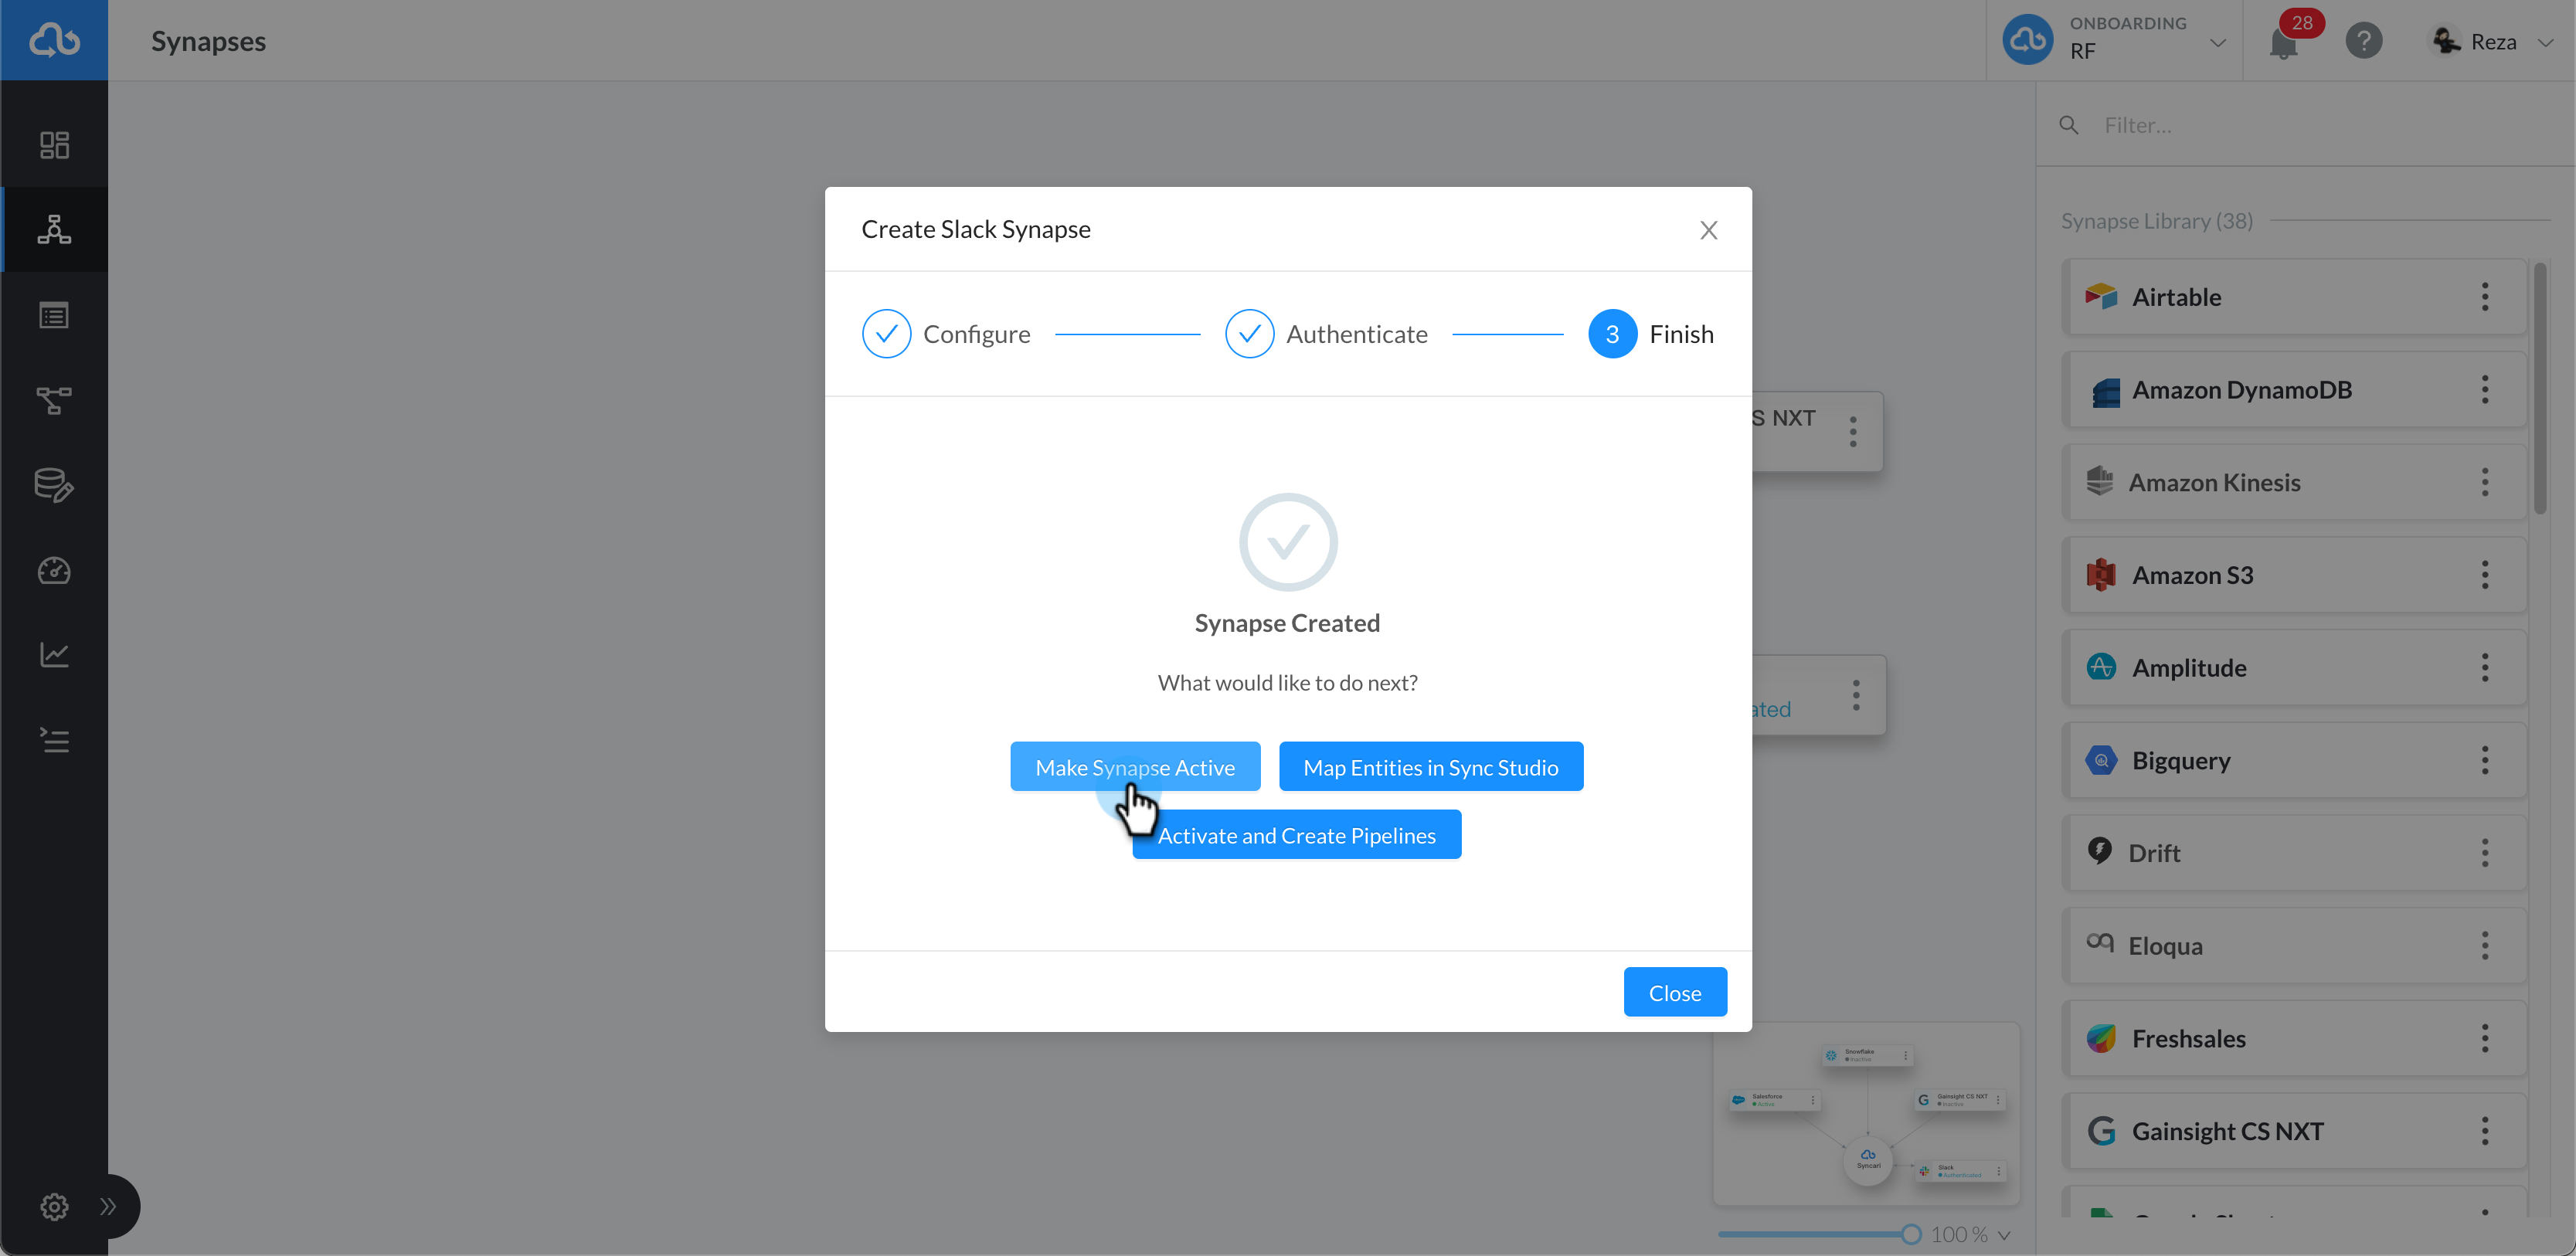
Task: Open the database edit icon in sidebar
Action: 54,485
